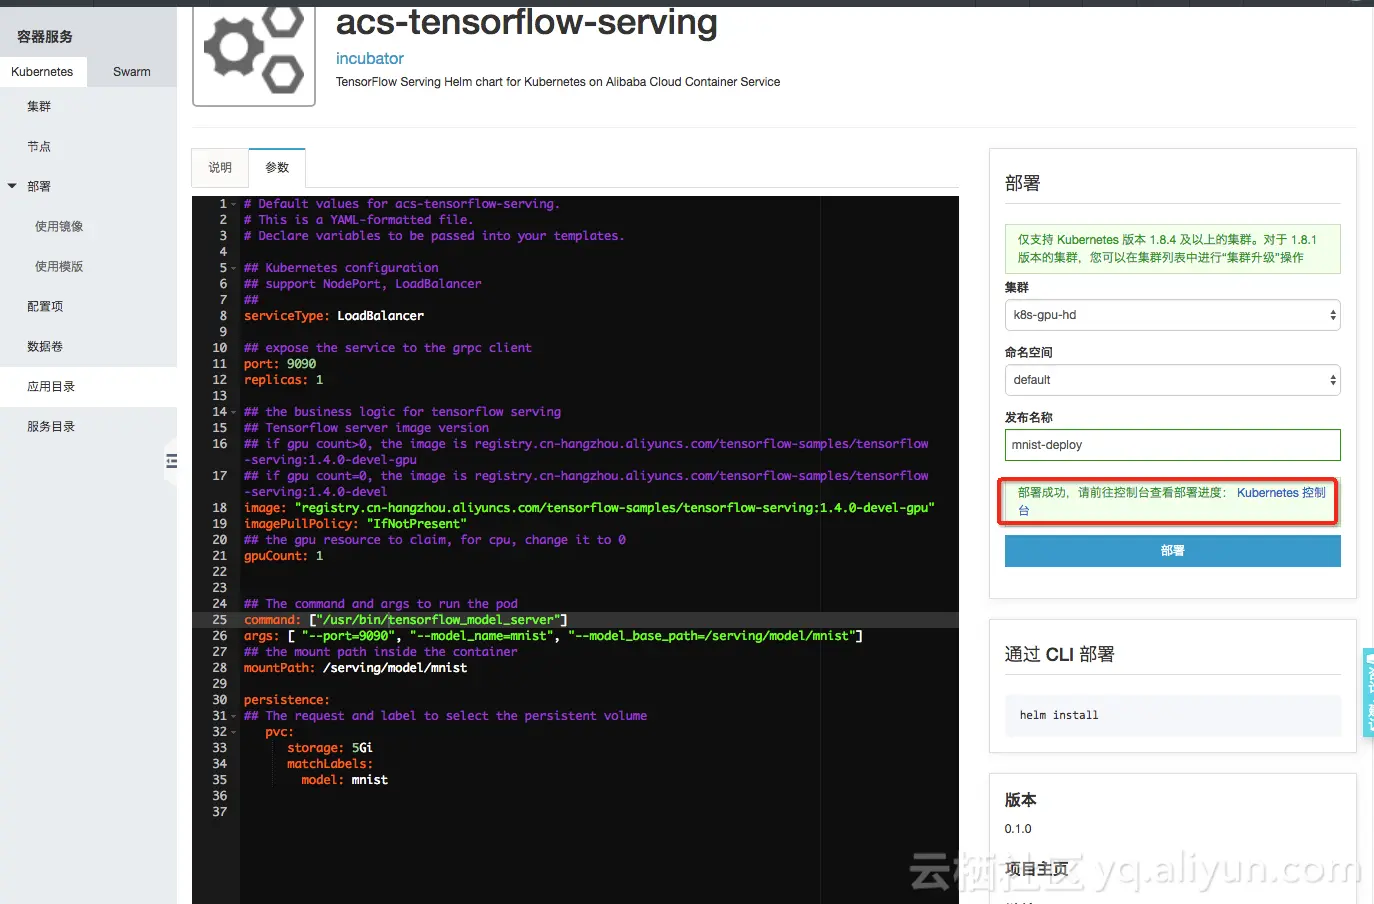Open 节点 in the sidebar
This screenshot has width=1374, height=904.
click(x=39, y=146)
